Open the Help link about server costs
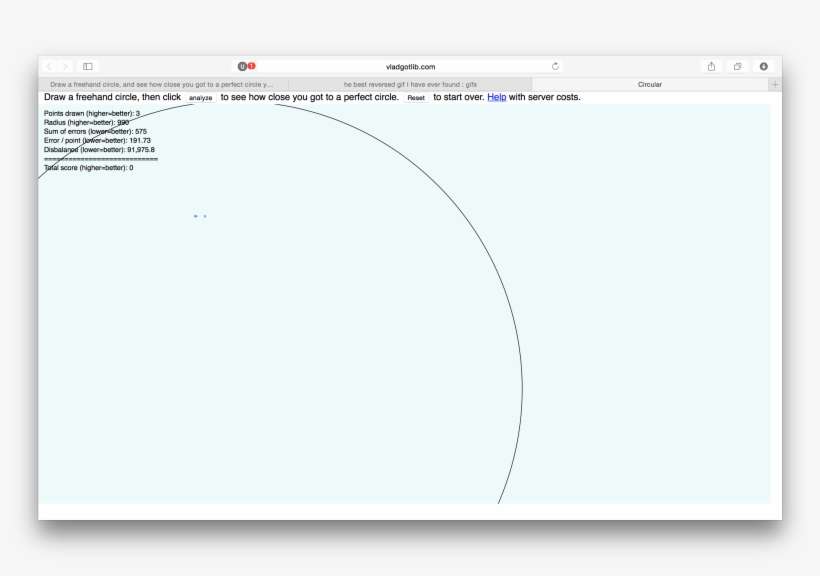The image size is (820, 576). [x=495, y=97]
